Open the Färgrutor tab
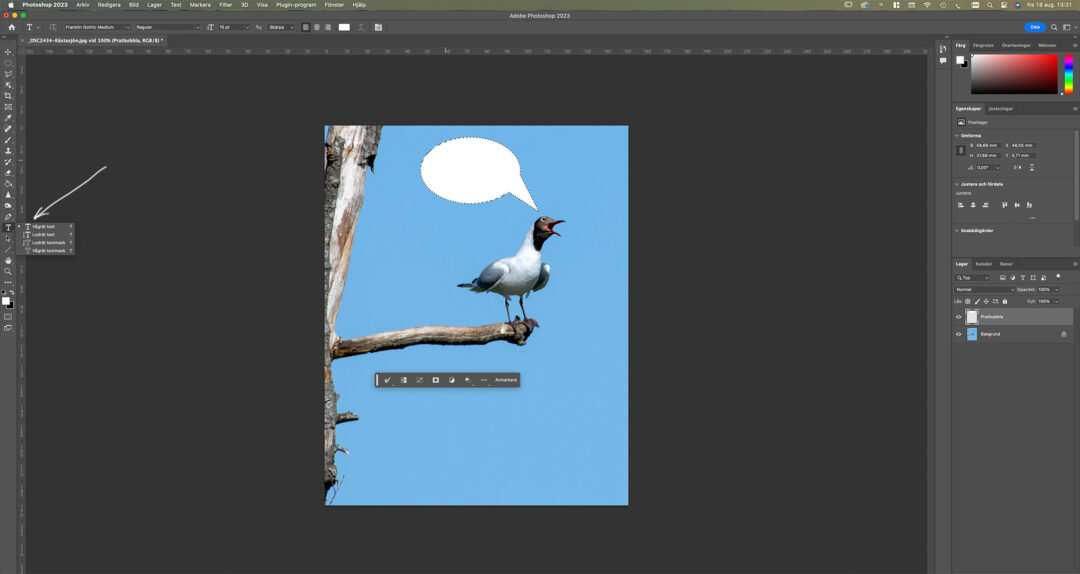Screen dimensions: 1080x574 click(983, 45)
